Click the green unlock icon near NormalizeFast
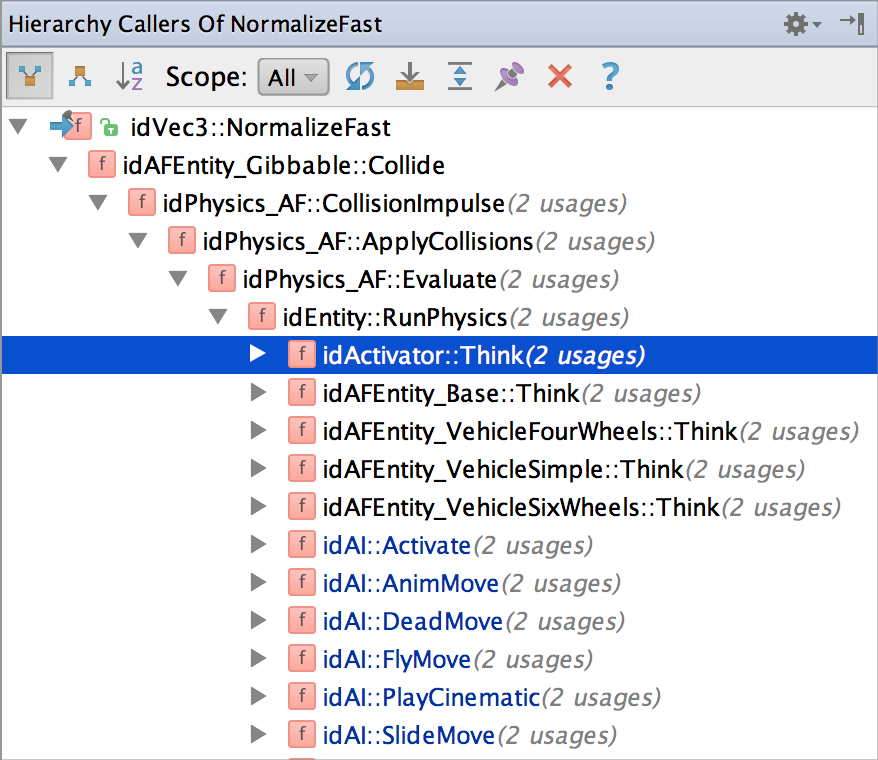The width and height of the screenshot is (878, 760). [107, 127]
